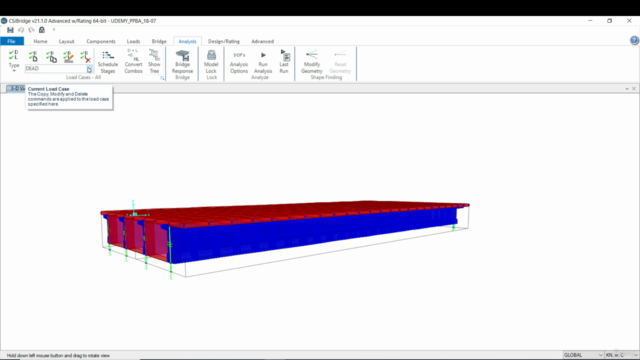The height and width of the screenshot is (360, 640).
Task: Open the quick access toolbar customize arrow
Action: click(x=53, y=30)
